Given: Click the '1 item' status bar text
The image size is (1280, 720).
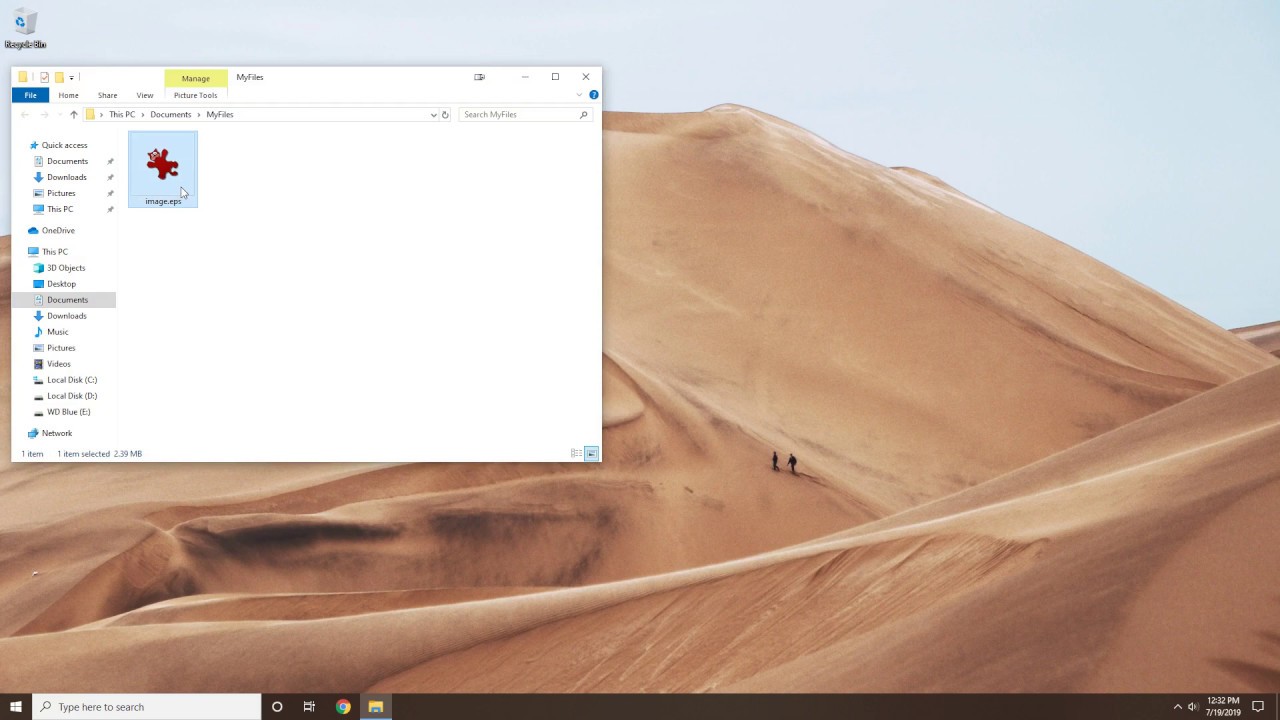Looking at the screenshot, I should coord(32,454).
